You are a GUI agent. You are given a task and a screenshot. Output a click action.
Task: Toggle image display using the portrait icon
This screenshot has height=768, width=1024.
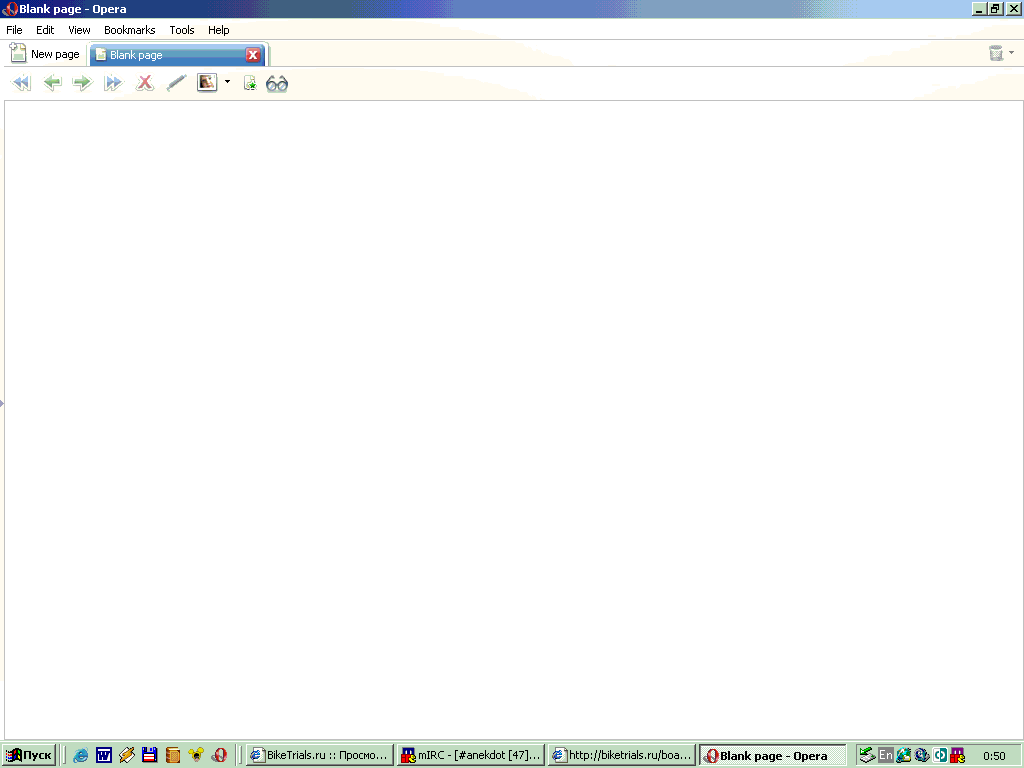[207, 83]
